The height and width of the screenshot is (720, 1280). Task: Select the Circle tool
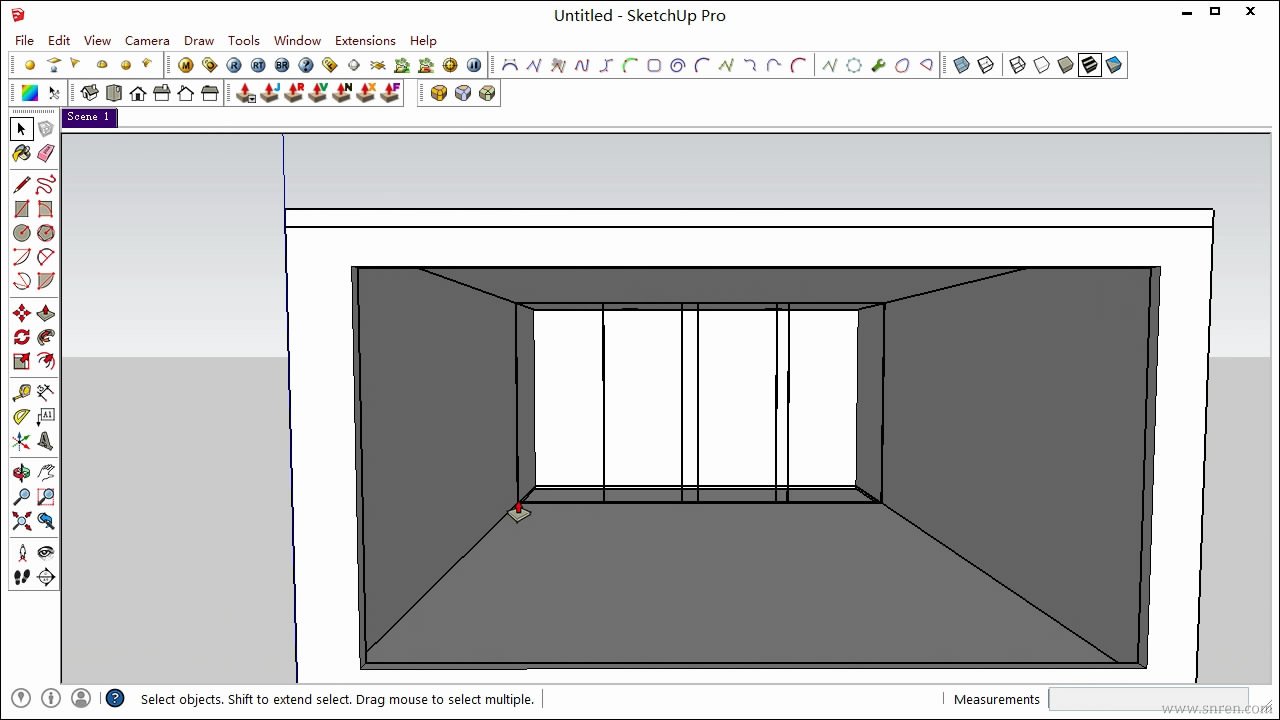(21, 233)
